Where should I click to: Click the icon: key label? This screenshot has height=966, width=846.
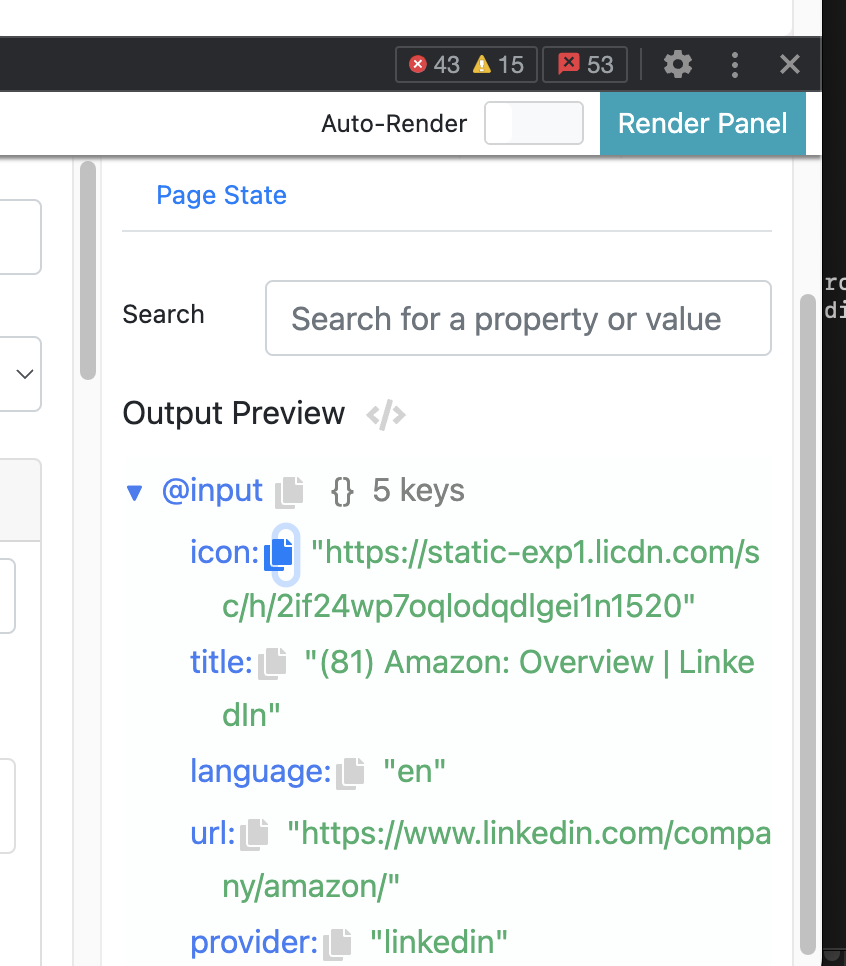point(224,552)
